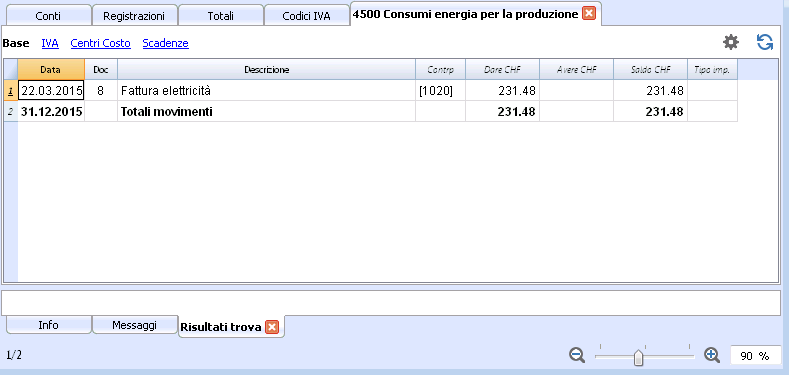This screenshot has height=375, width=789.
Task: Click the zoom out magnifier icon
Action: (577, 355)
